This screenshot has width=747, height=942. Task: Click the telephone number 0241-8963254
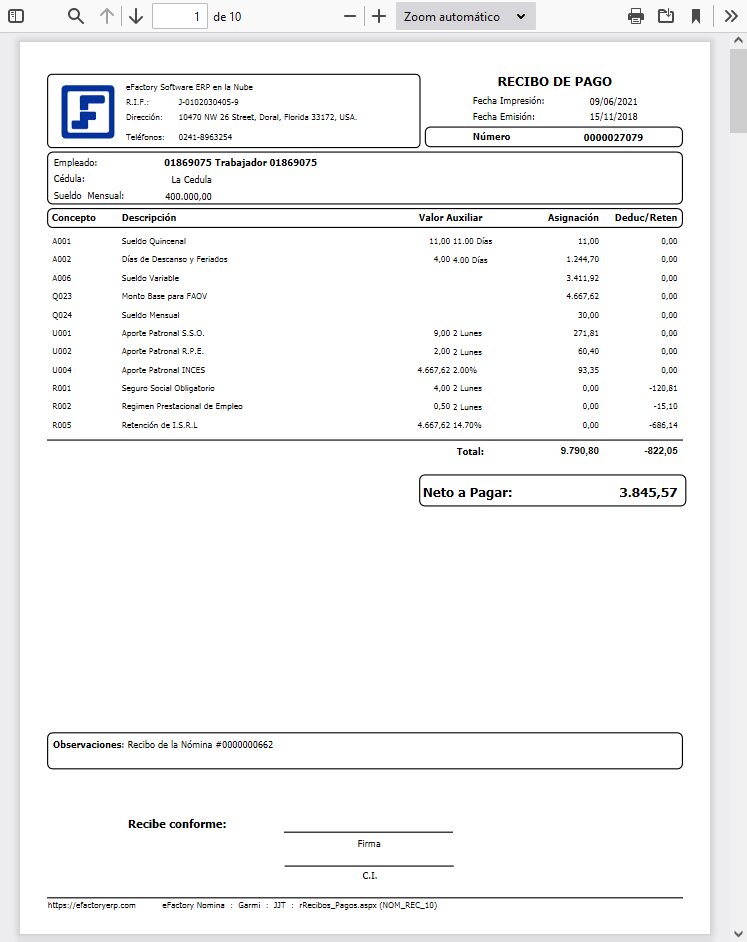pyautogui.click(x=205, y=137)
